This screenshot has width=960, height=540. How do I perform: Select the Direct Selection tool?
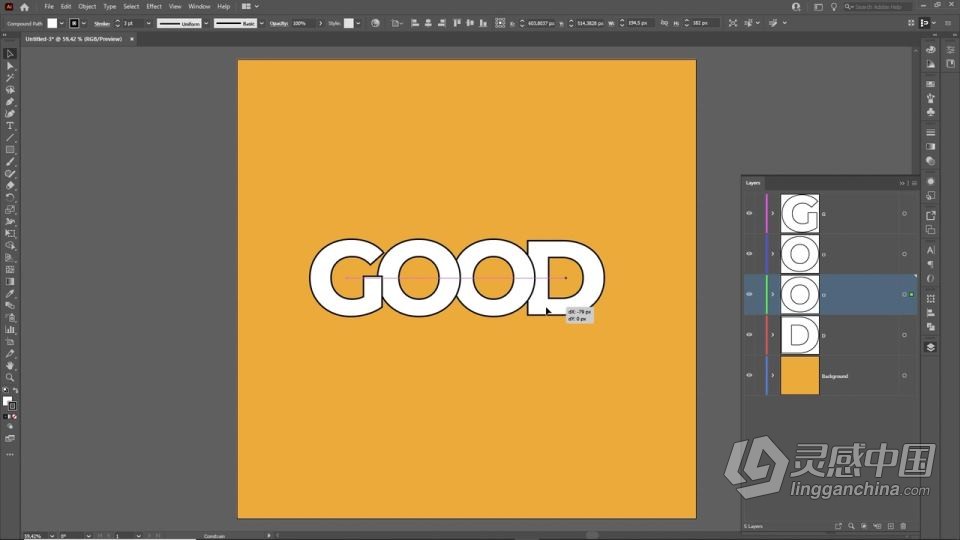pos(10,66)
